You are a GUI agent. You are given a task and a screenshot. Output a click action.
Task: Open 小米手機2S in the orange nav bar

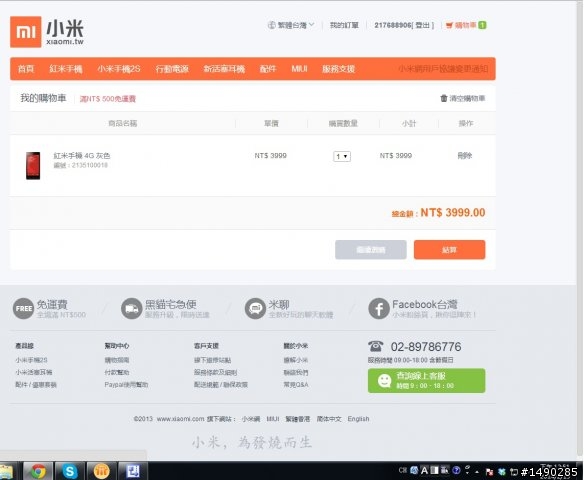(x=118, y=69)
